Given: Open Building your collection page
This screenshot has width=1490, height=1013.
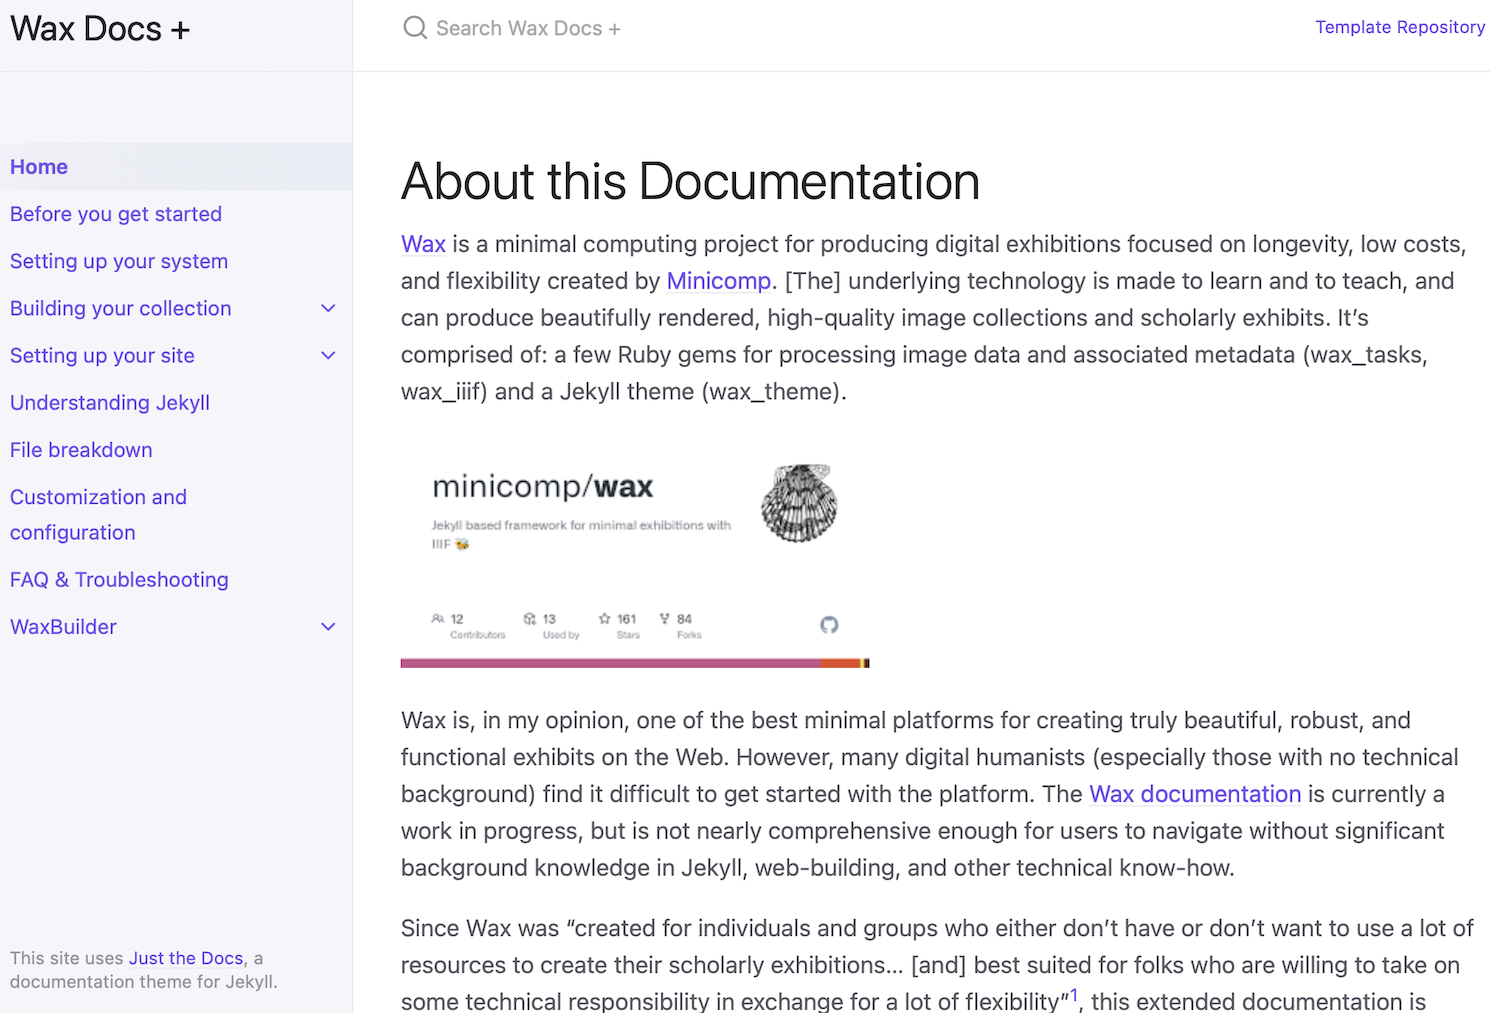Looking at the screenshot, I should pos(121,308).
